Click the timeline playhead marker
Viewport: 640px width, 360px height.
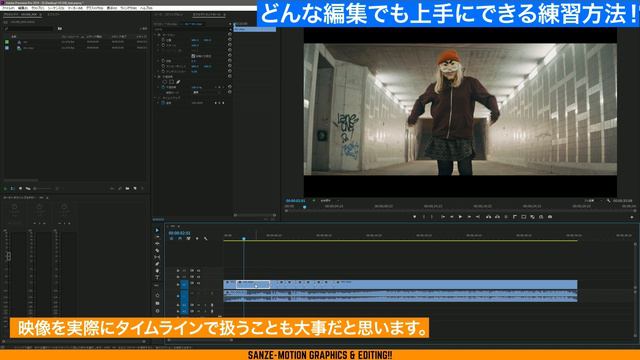coord(244,238)
